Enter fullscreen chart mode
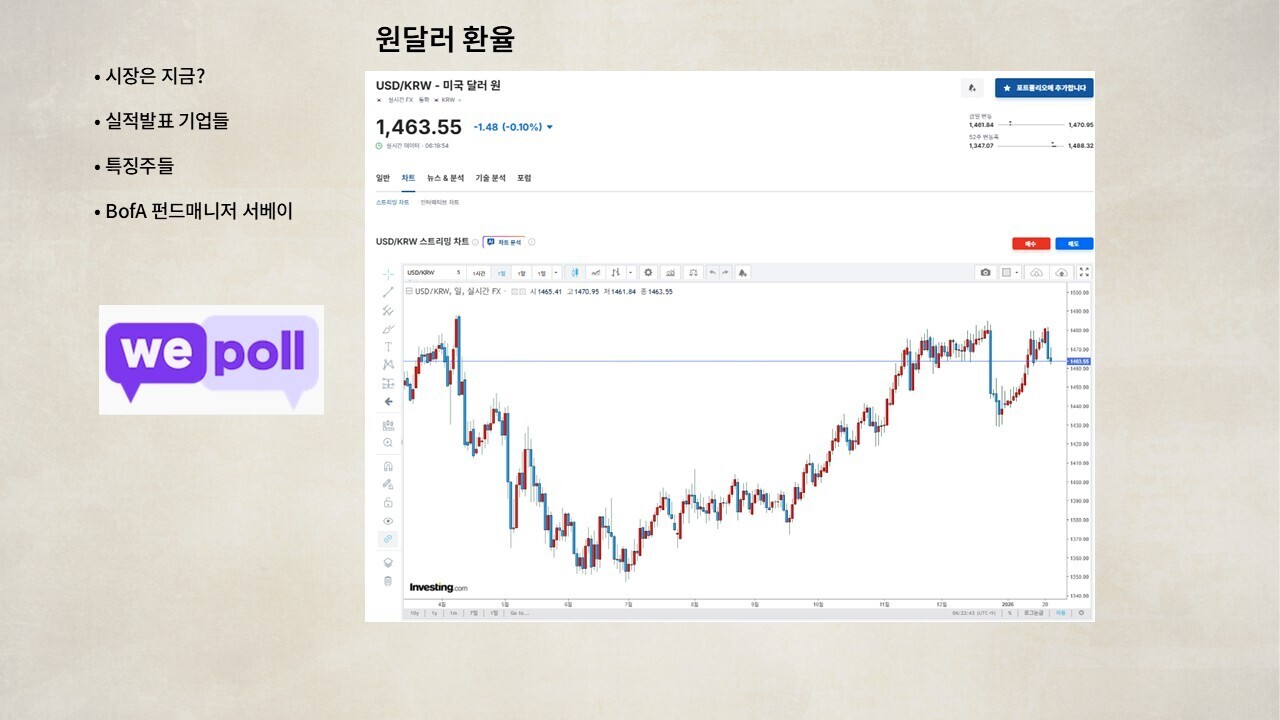 coord(1084,272)
